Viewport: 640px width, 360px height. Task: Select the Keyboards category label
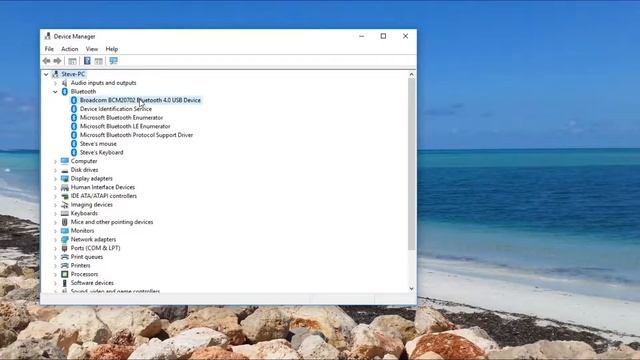coord(84,213)
